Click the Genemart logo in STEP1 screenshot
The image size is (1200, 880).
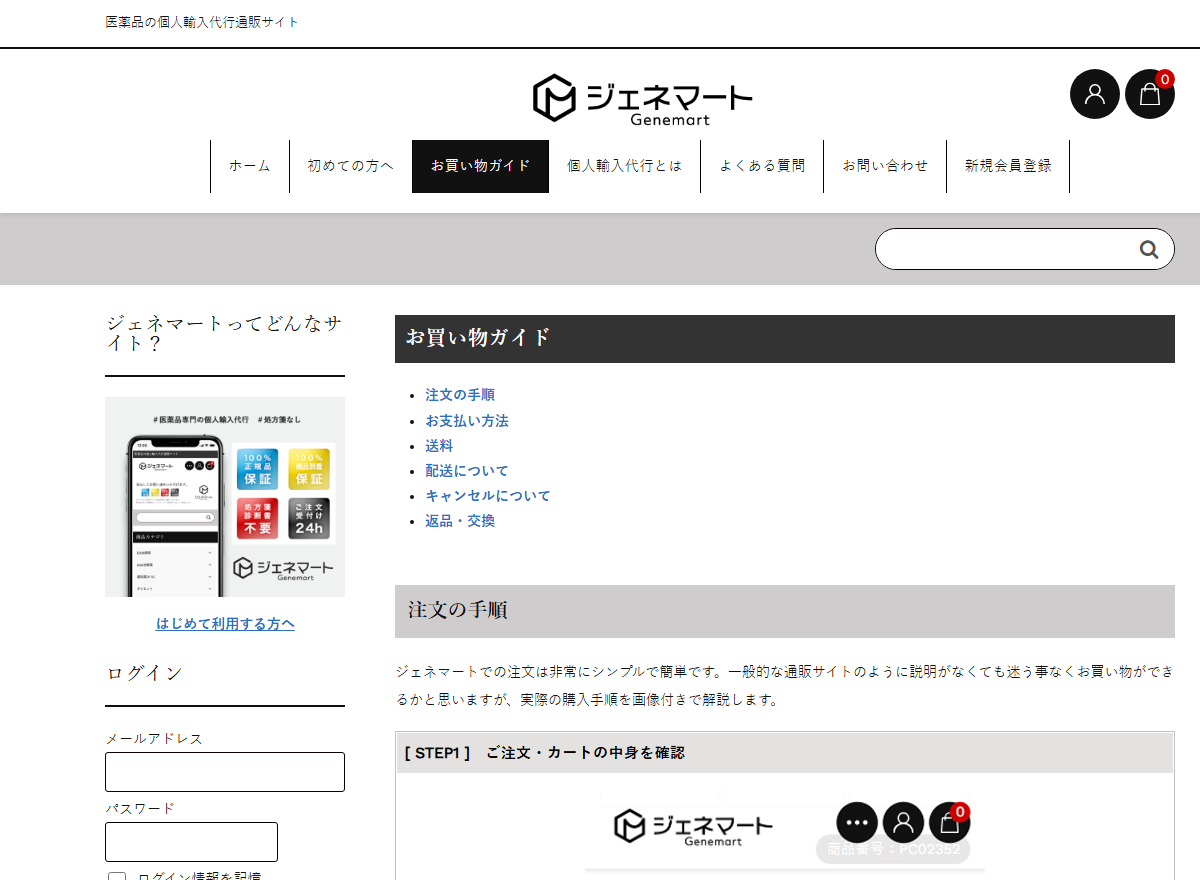click(x=693, y=827)
